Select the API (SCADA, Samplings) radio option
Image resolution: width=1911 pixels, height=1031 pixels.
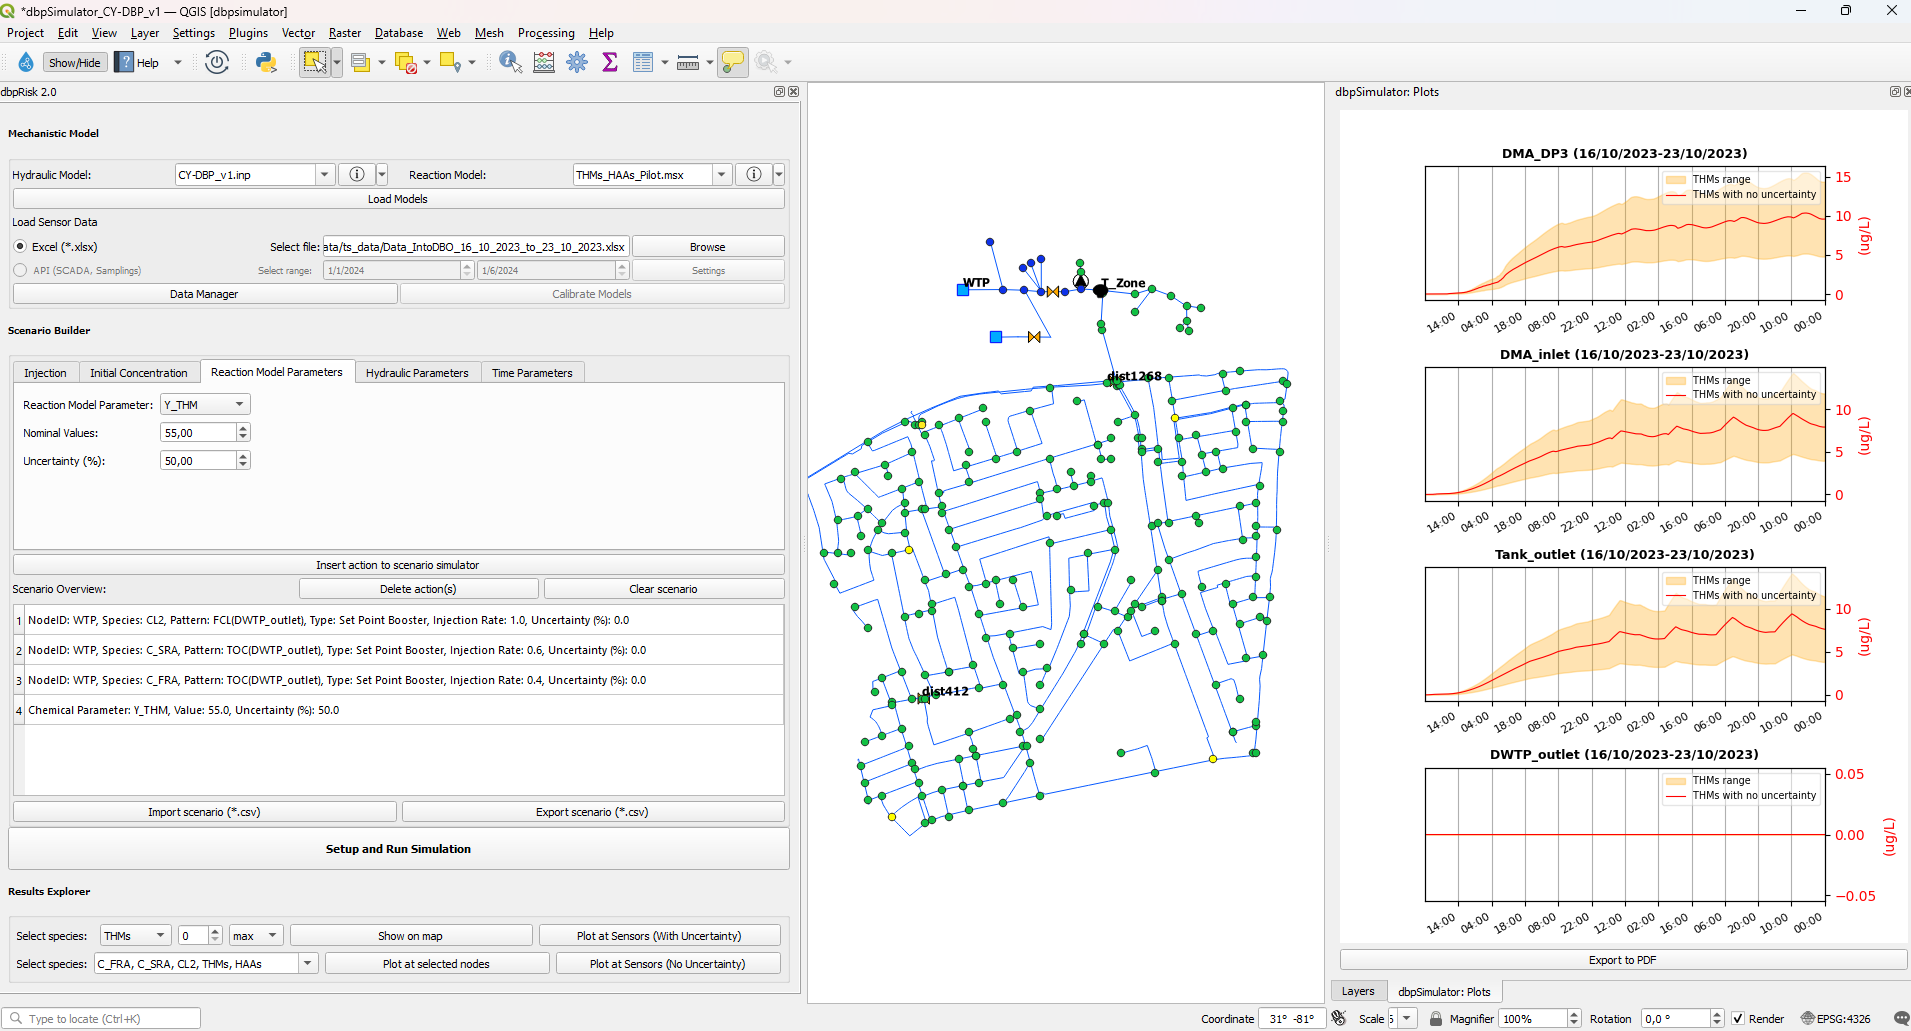coord(20,270)
